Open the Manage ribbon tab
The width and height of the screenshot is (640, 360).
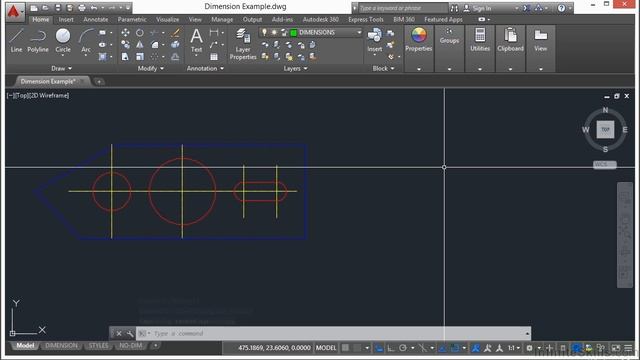coord(222,19)
